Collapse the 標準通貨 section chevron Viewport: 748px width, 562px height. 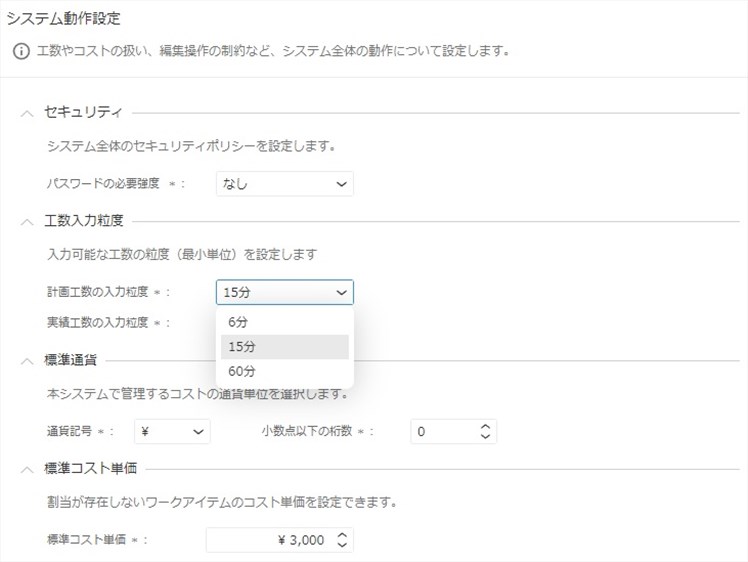point(27,360)
